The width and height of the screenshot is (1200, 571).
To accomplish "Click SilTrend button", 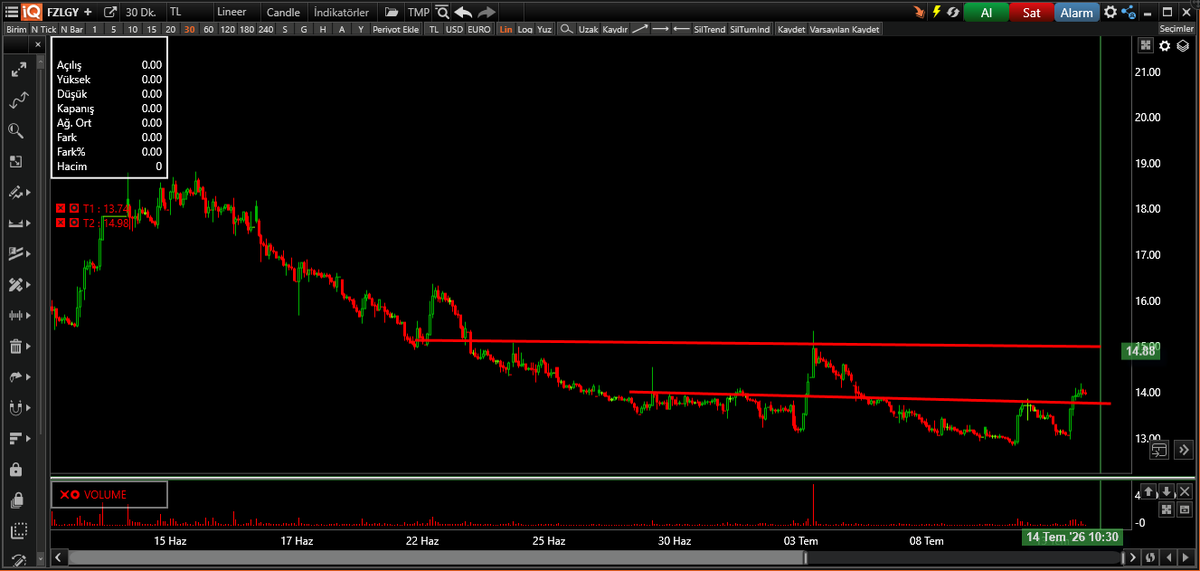I will 710,30.
